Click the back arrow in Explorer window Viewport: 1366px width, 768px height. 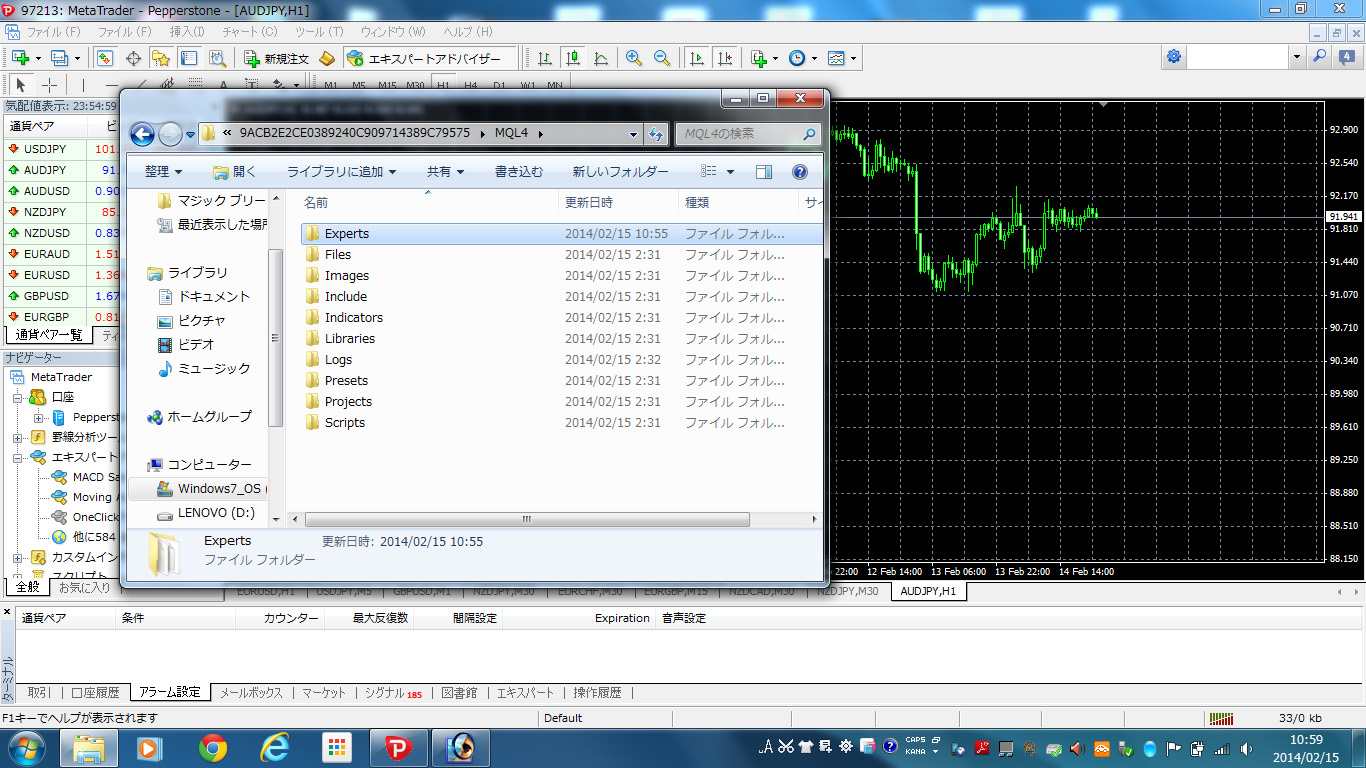[x=142, y=133]
